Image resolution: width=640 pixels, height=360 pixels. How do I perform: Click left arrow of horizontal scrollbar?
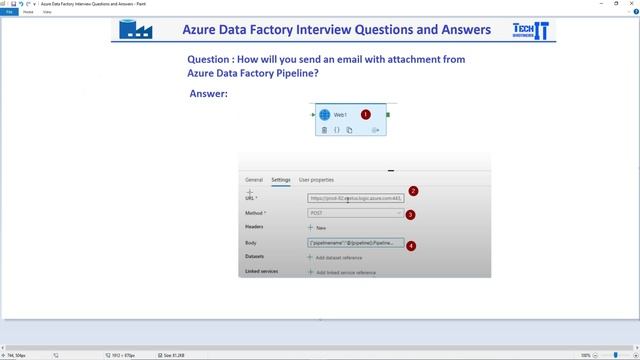pyautogui.click(x=2, y=348)
